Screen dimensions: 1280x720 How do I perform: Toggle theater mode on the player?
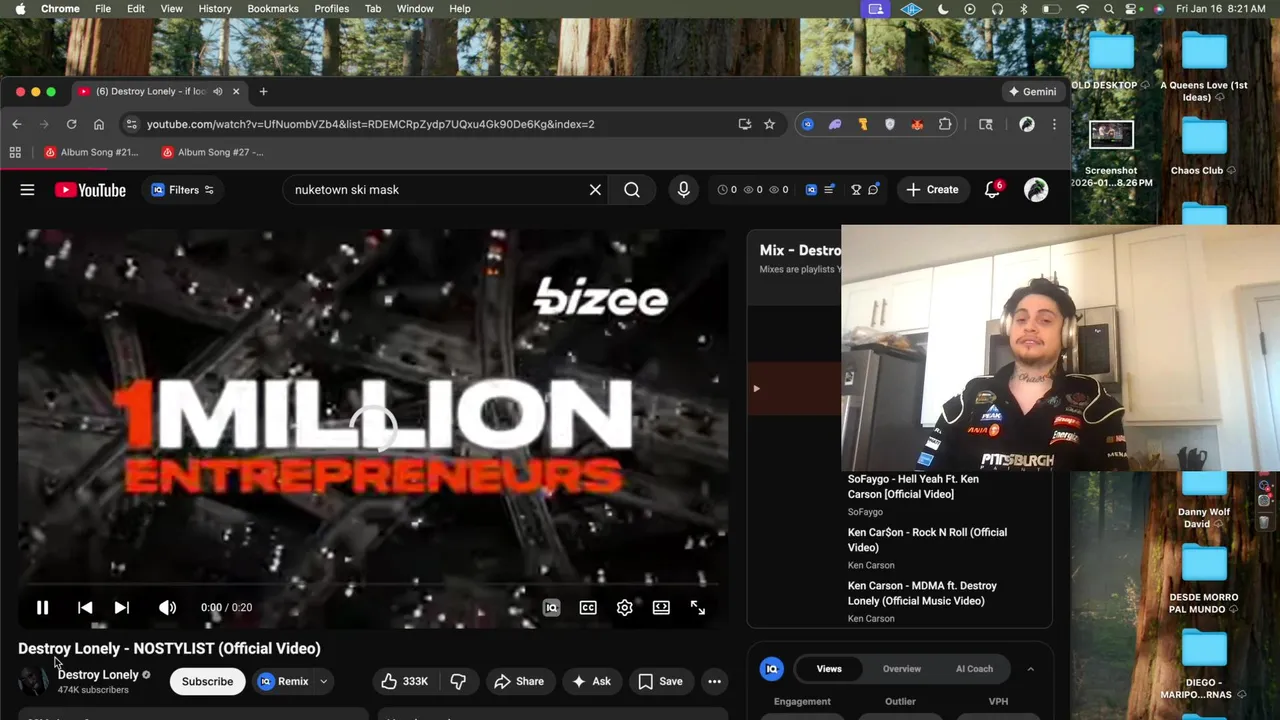point(661,607)
